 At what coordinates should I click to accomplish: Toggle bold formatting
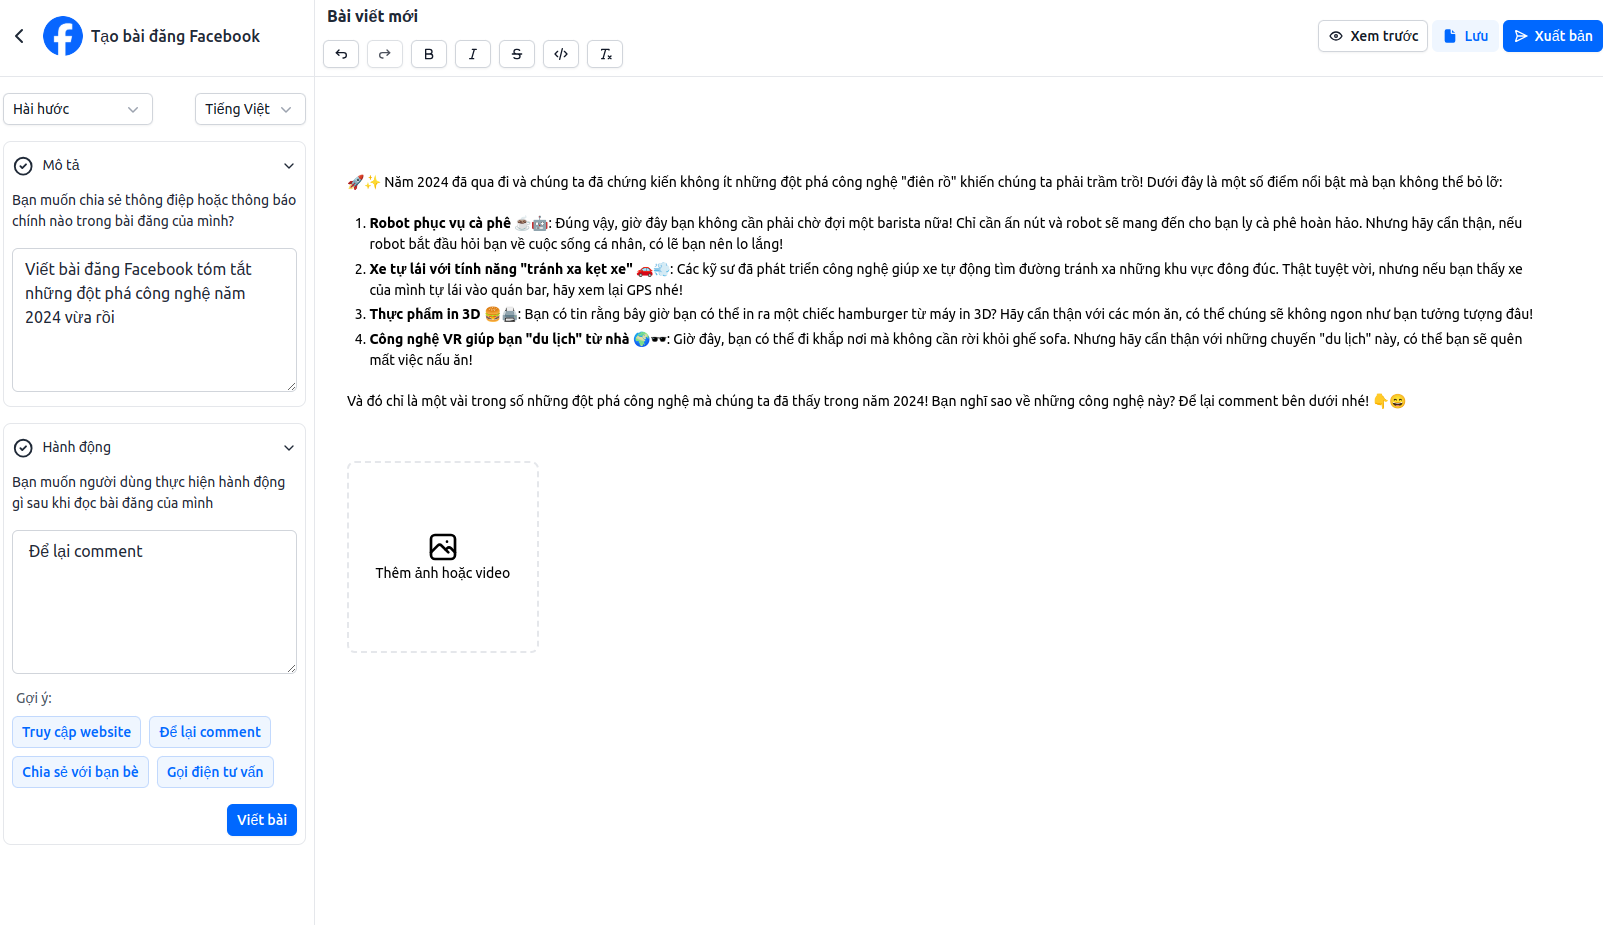(x=429, y=54)
